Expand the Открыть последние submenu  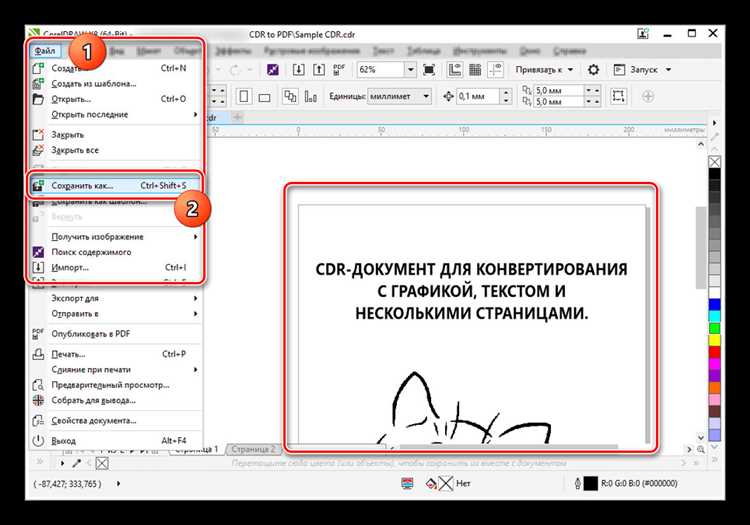coord(195,114)
